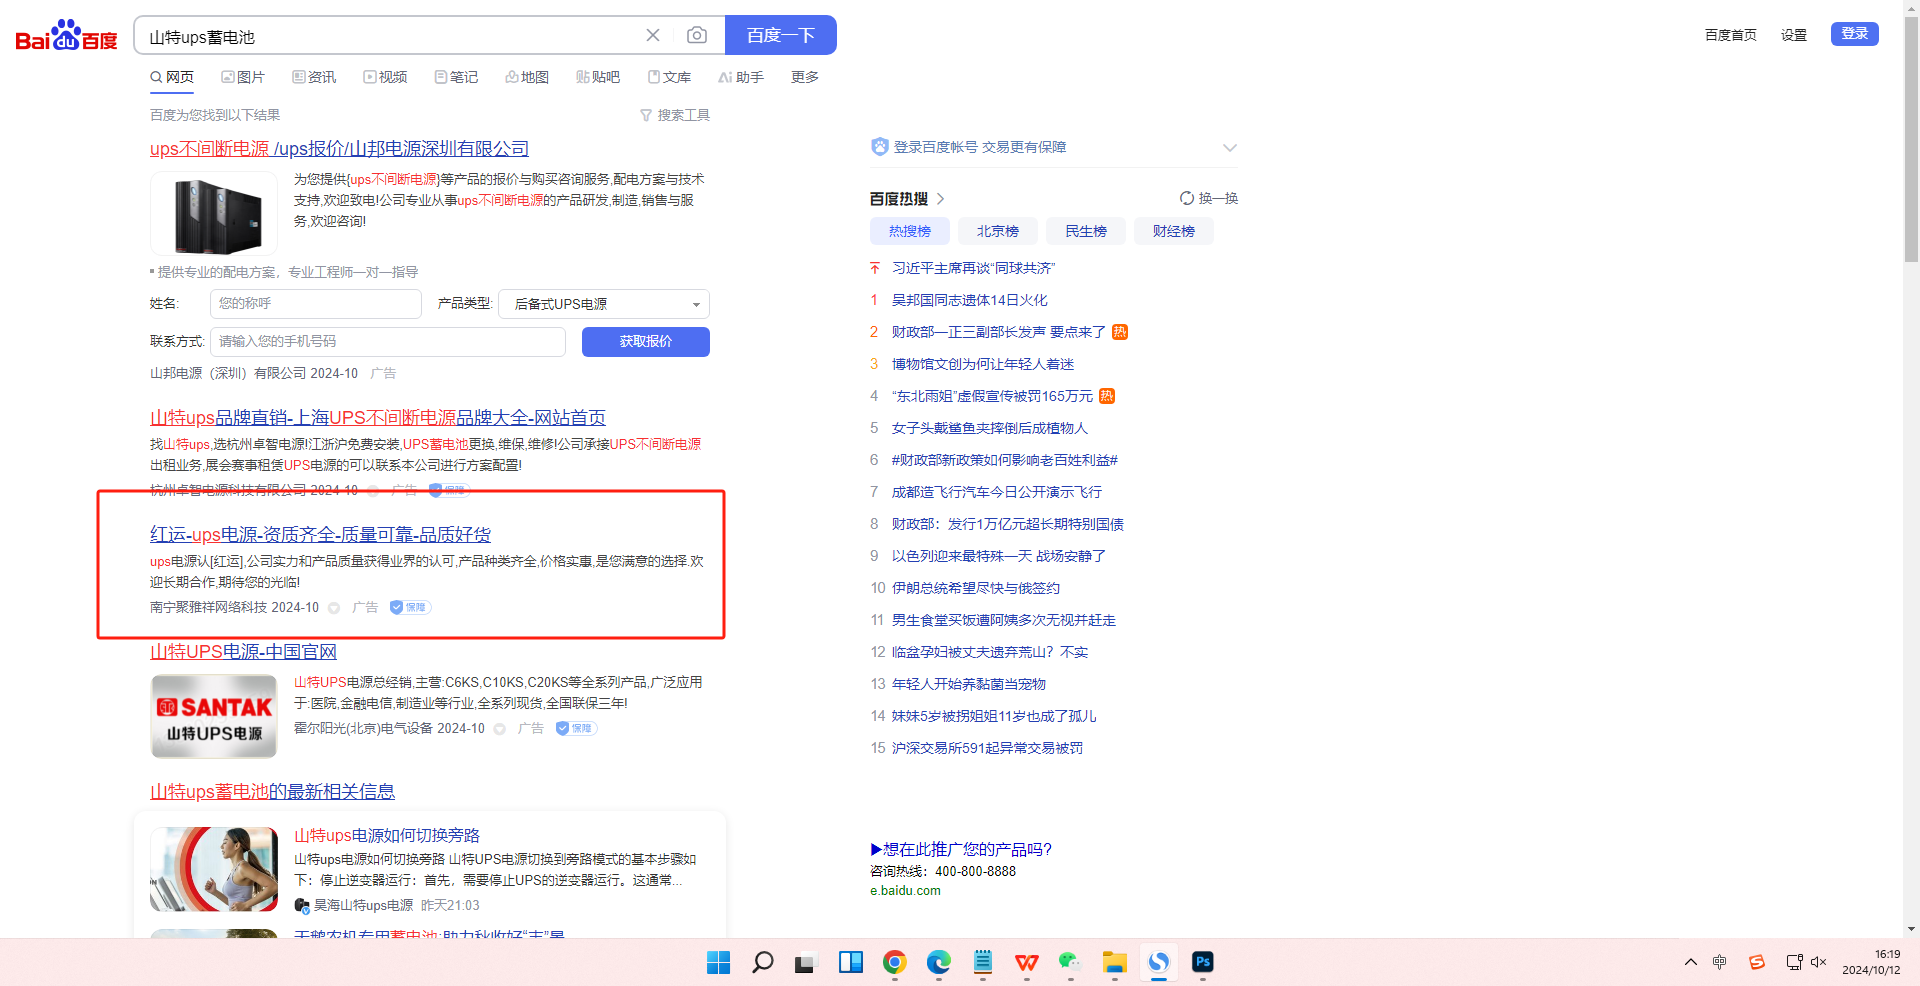Open WPS Office from taskbar
The image size is (1920, 986).
point(1026,962)
